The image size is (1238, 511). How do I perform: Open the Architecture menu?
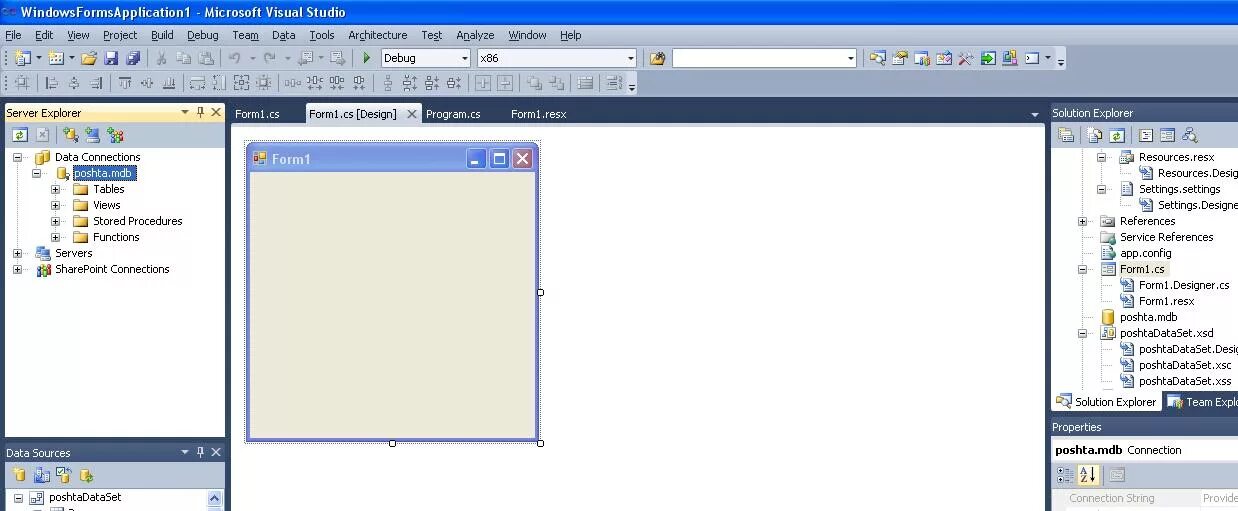pyautogui.click(x=377, y=35)
